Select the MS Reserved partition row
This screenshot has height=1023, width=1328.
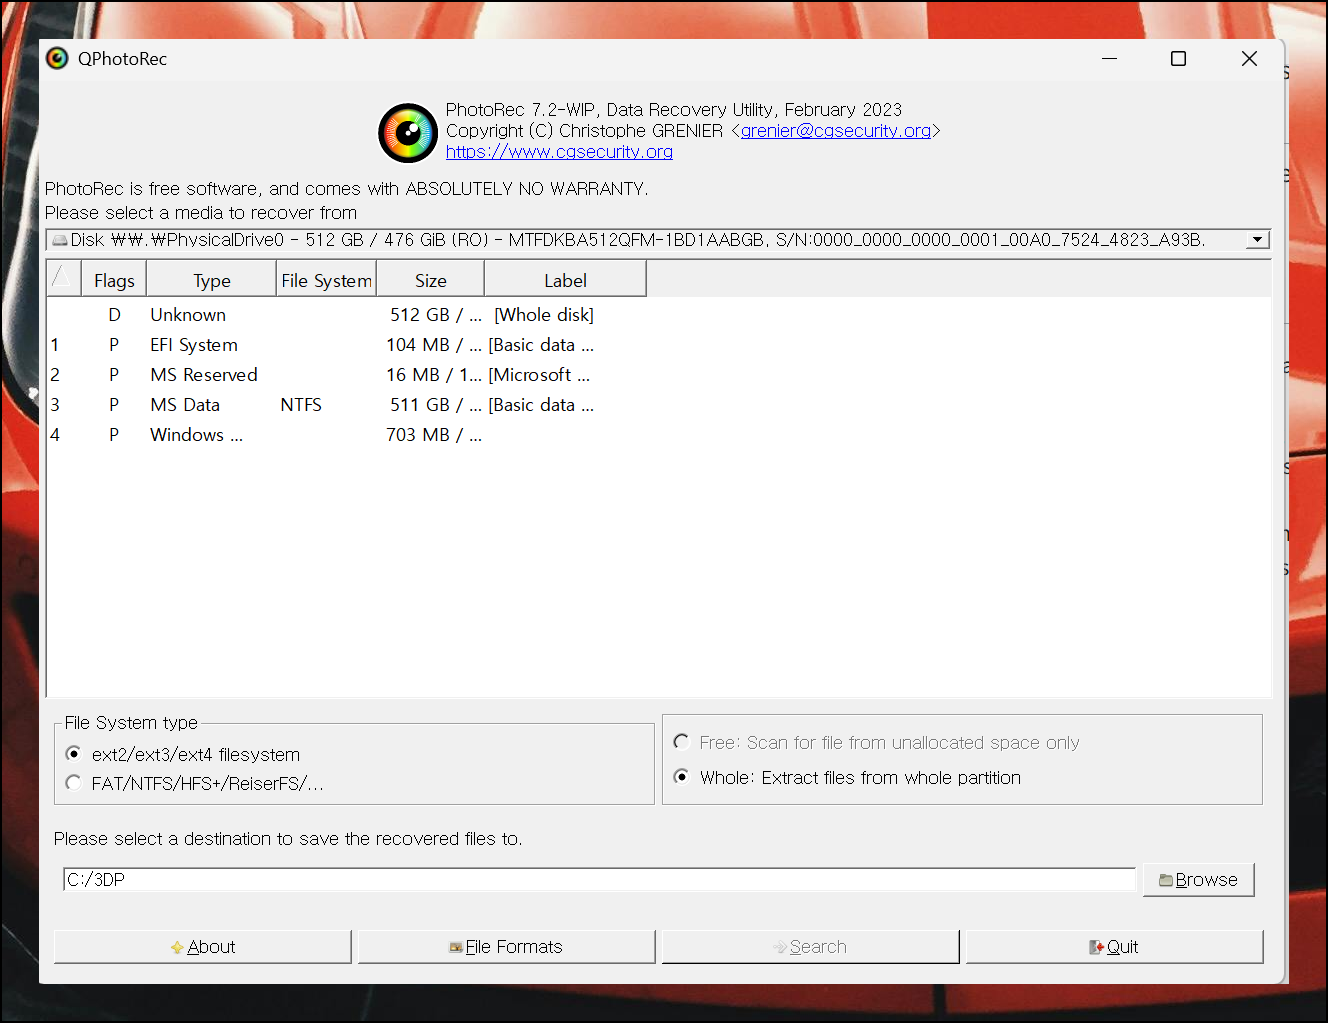pyautogui.click(x=346, y=375)
